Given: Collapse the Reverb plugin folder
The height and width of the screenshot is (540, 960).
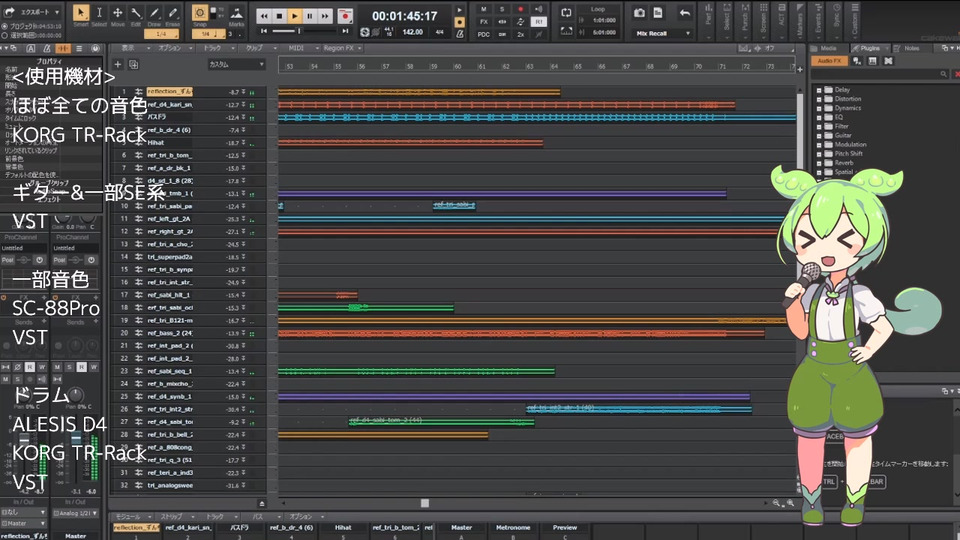Looking at the screenshot, I should pos(819,163).
